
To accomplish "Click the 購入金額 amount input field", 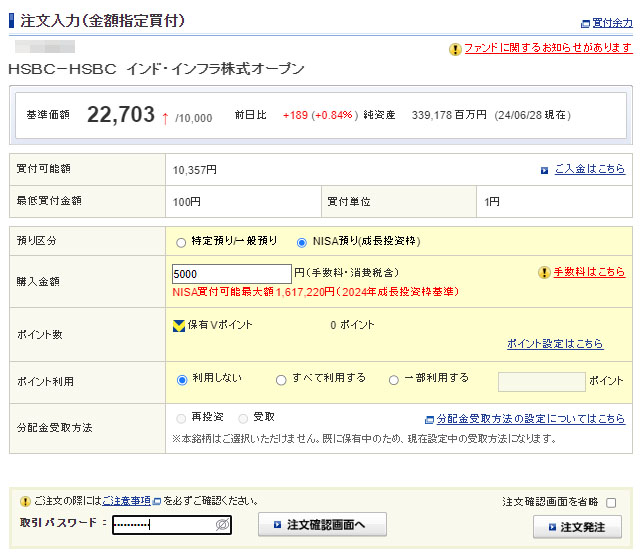I will (x=231, y=273).
